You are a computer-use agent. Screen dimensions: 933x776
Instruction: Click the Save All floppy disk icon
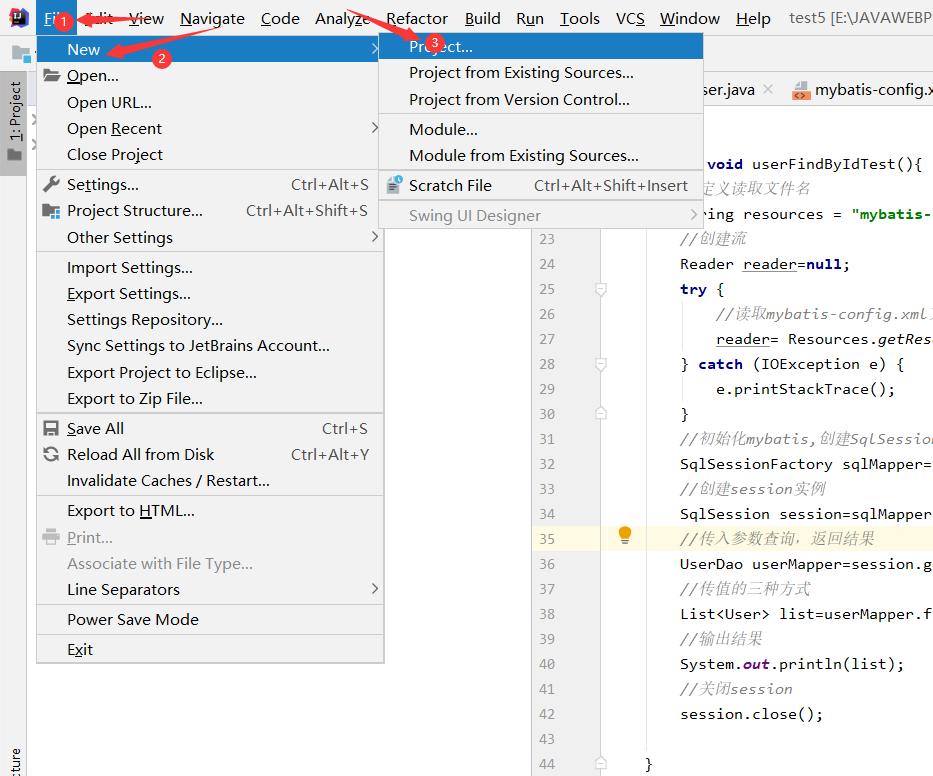coord(51,428)
